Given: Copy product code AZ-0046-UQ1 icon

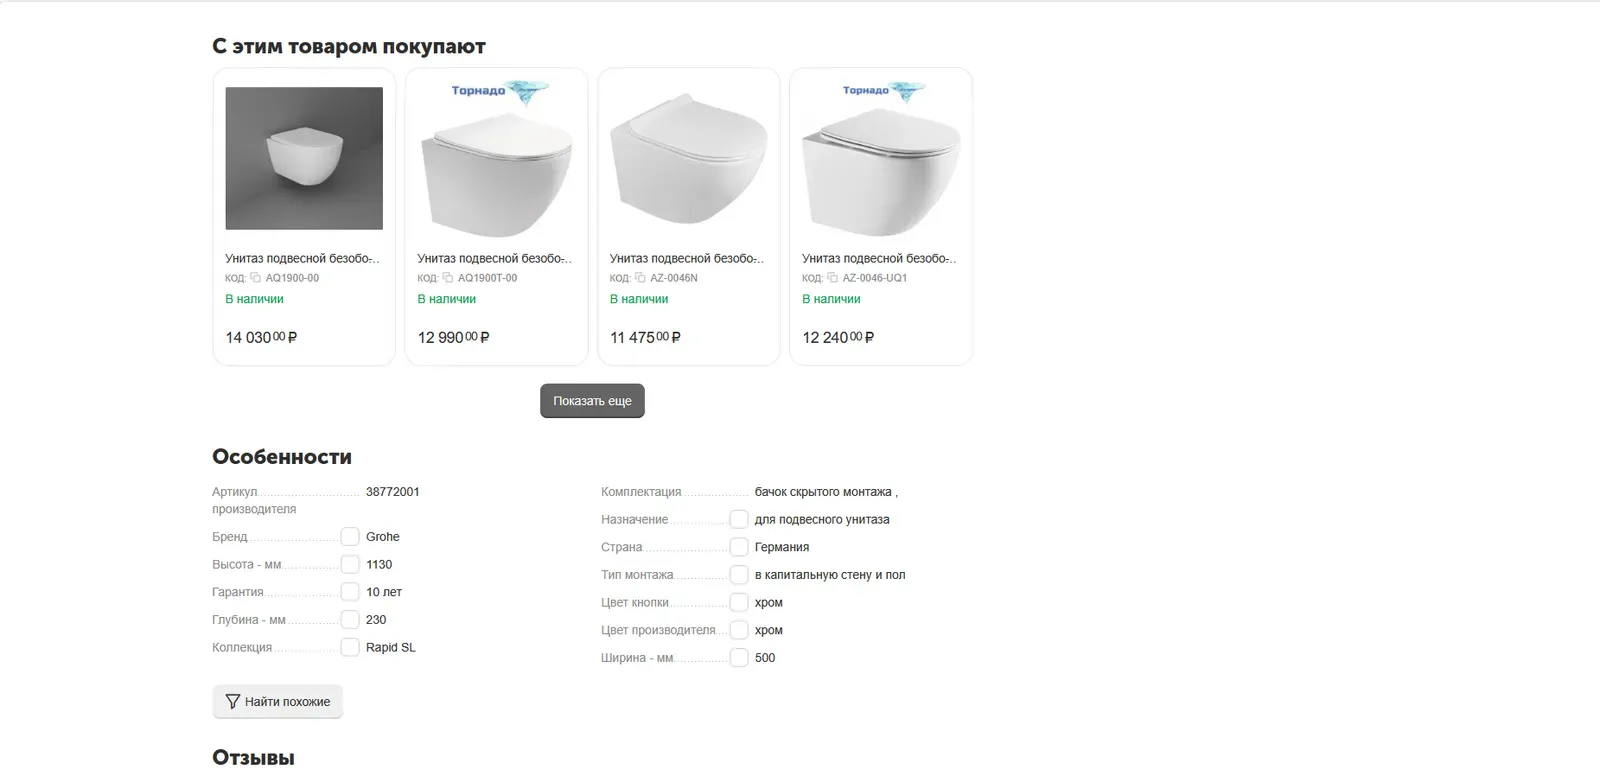Looking at the screenshot, I should click(832, 278).
